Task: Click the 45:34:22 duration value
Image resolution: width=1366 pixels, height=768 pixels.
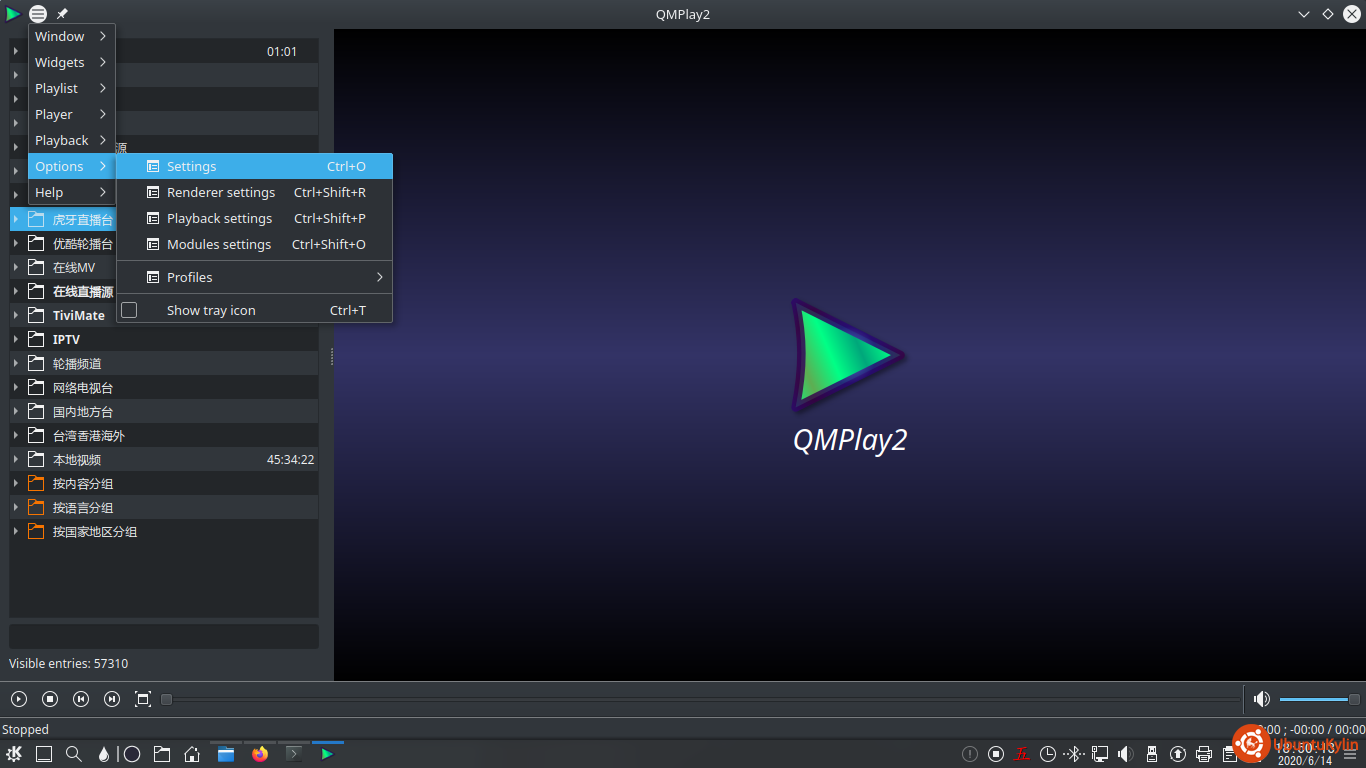Action: (290, 460)
